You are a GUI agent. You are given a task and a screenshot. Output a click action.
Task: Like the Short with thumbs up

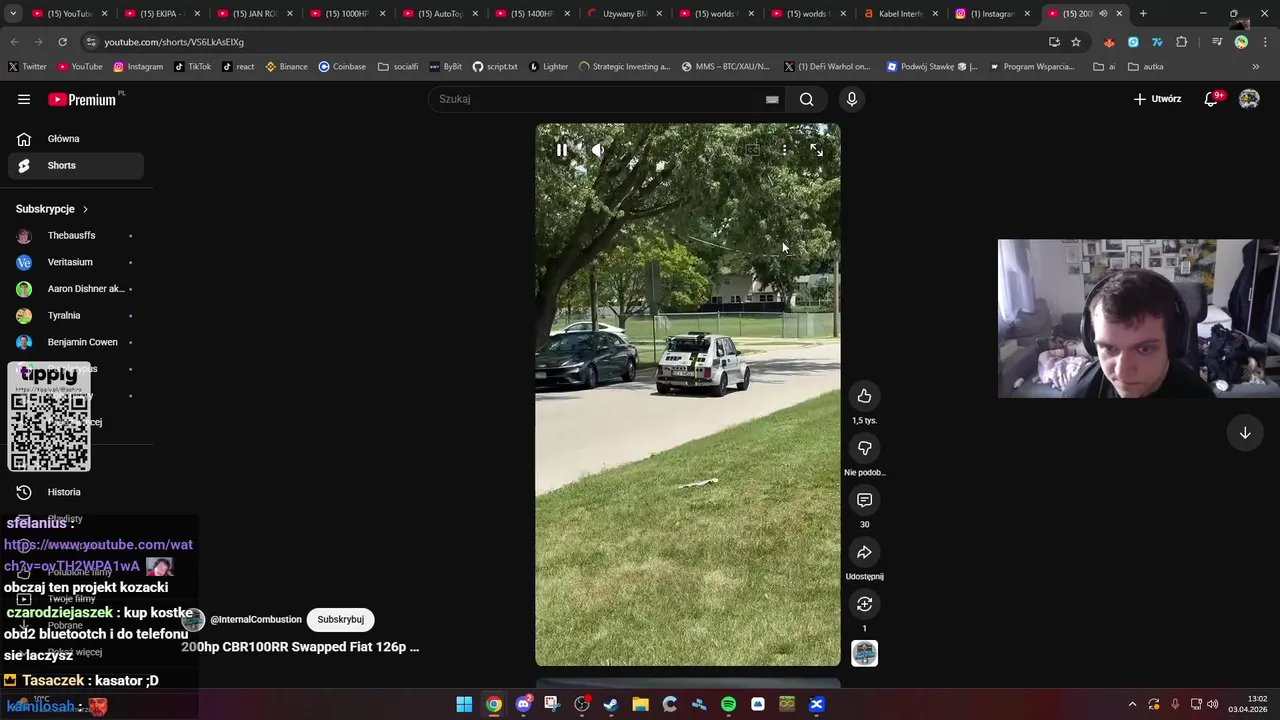pyautogui.click(x=864, y=396)
